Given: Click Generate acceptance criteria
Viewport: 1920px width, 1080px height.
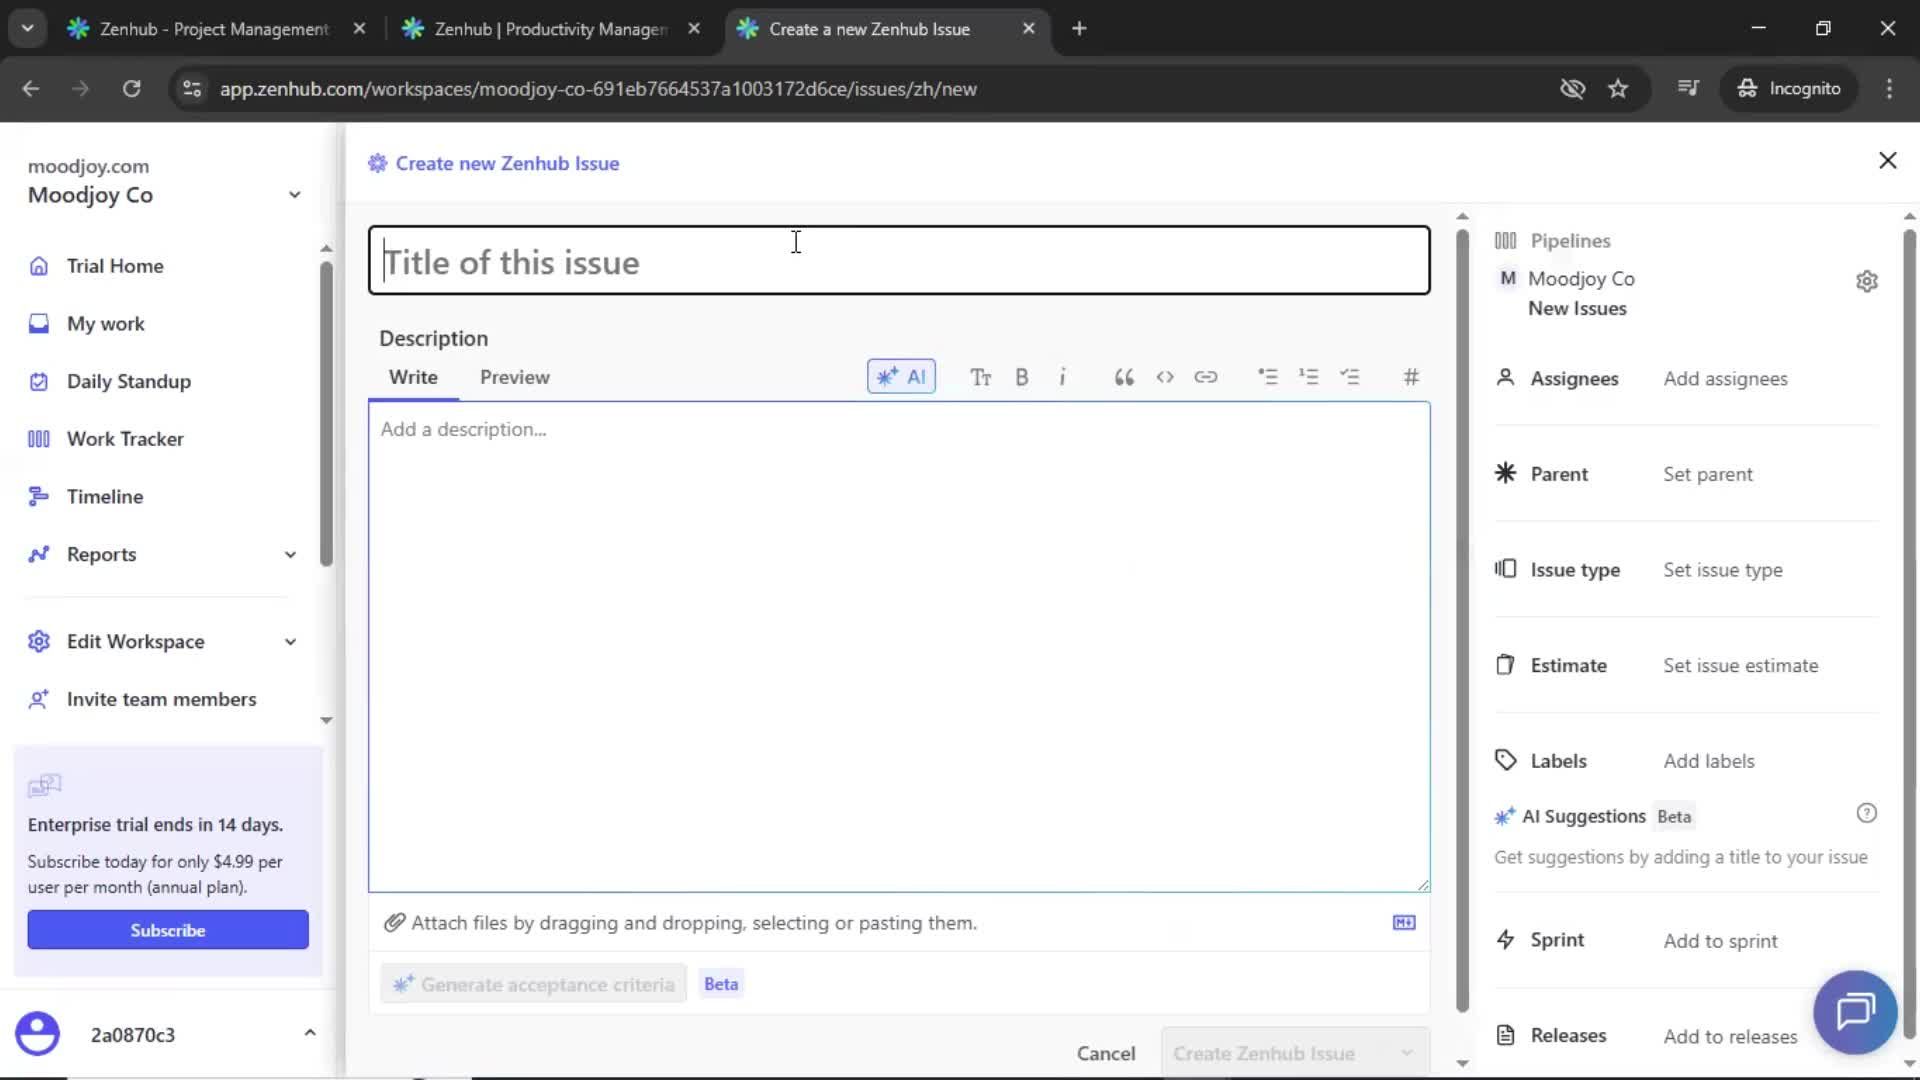Looking at the screenshot, I should (x=533, y=983).
